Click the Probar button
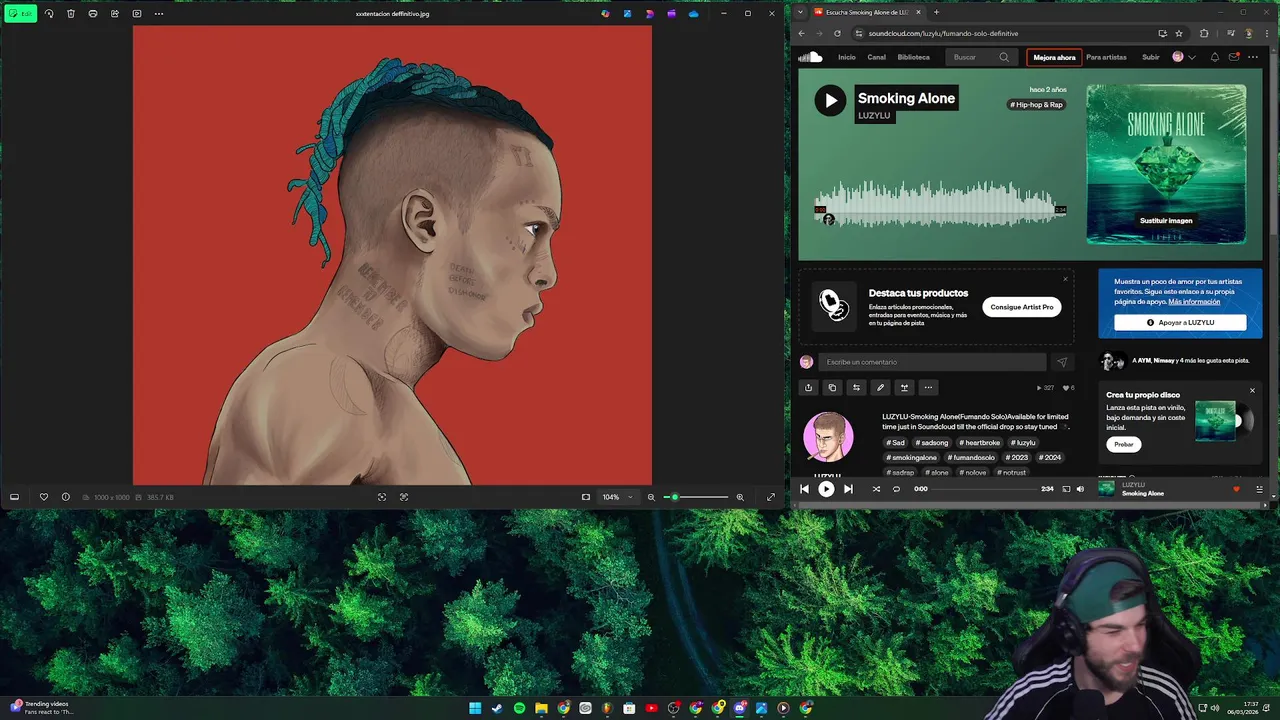The image size is (1280, 720). (x=1124, y=444)
